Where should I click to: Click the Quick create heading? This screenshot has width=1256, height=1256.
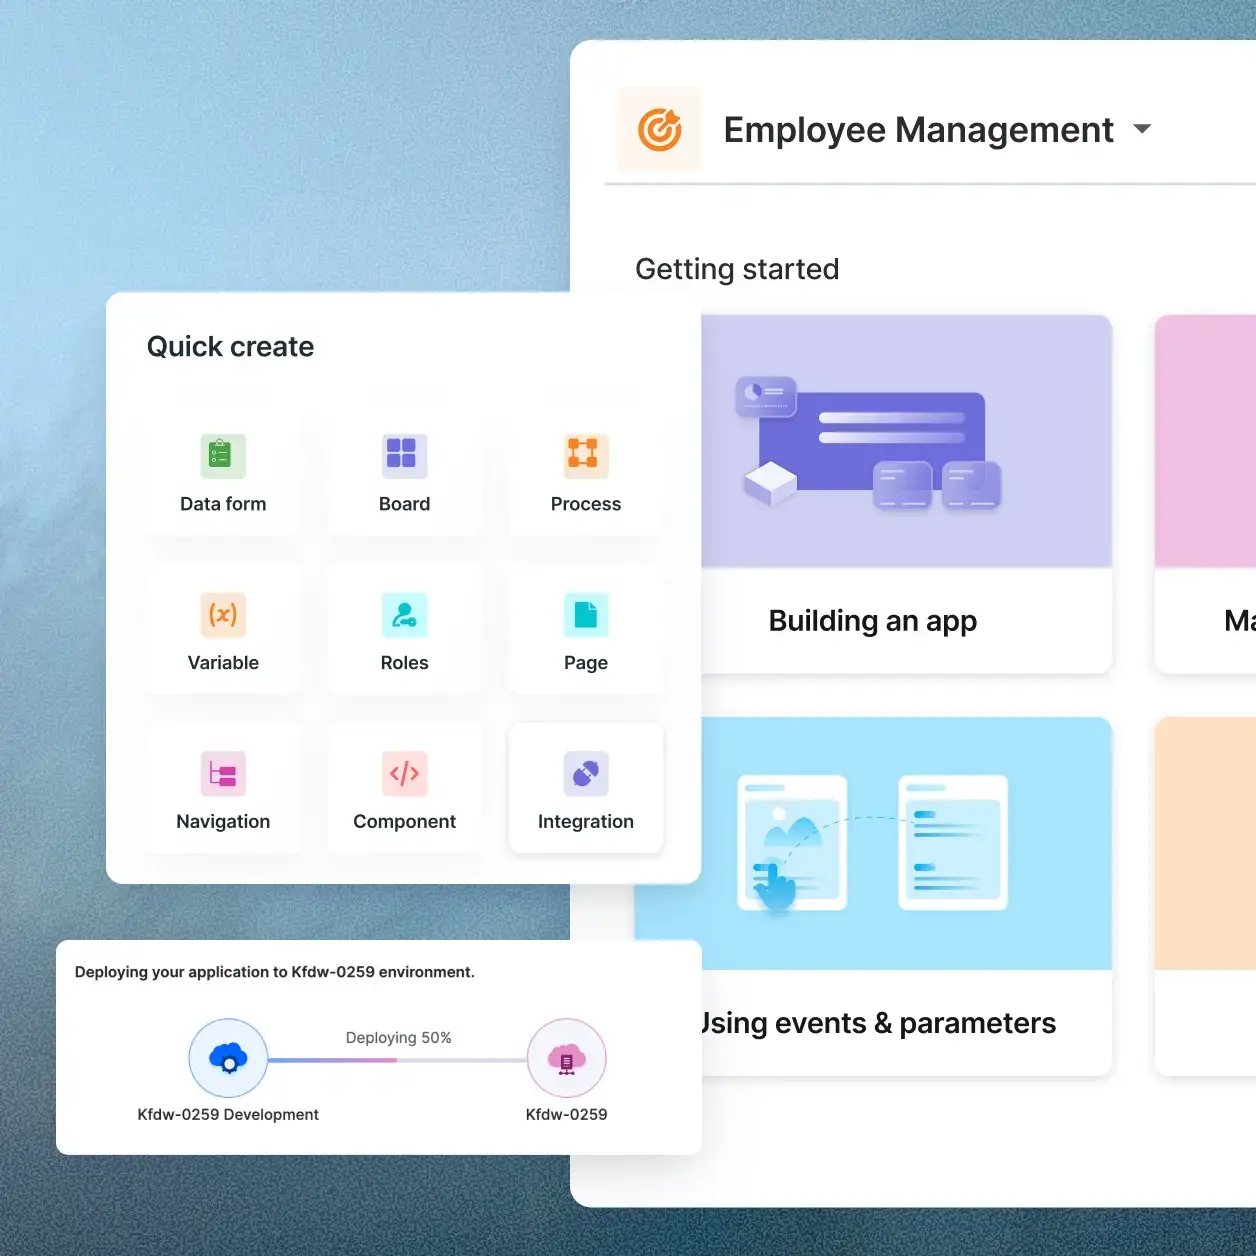230,347
